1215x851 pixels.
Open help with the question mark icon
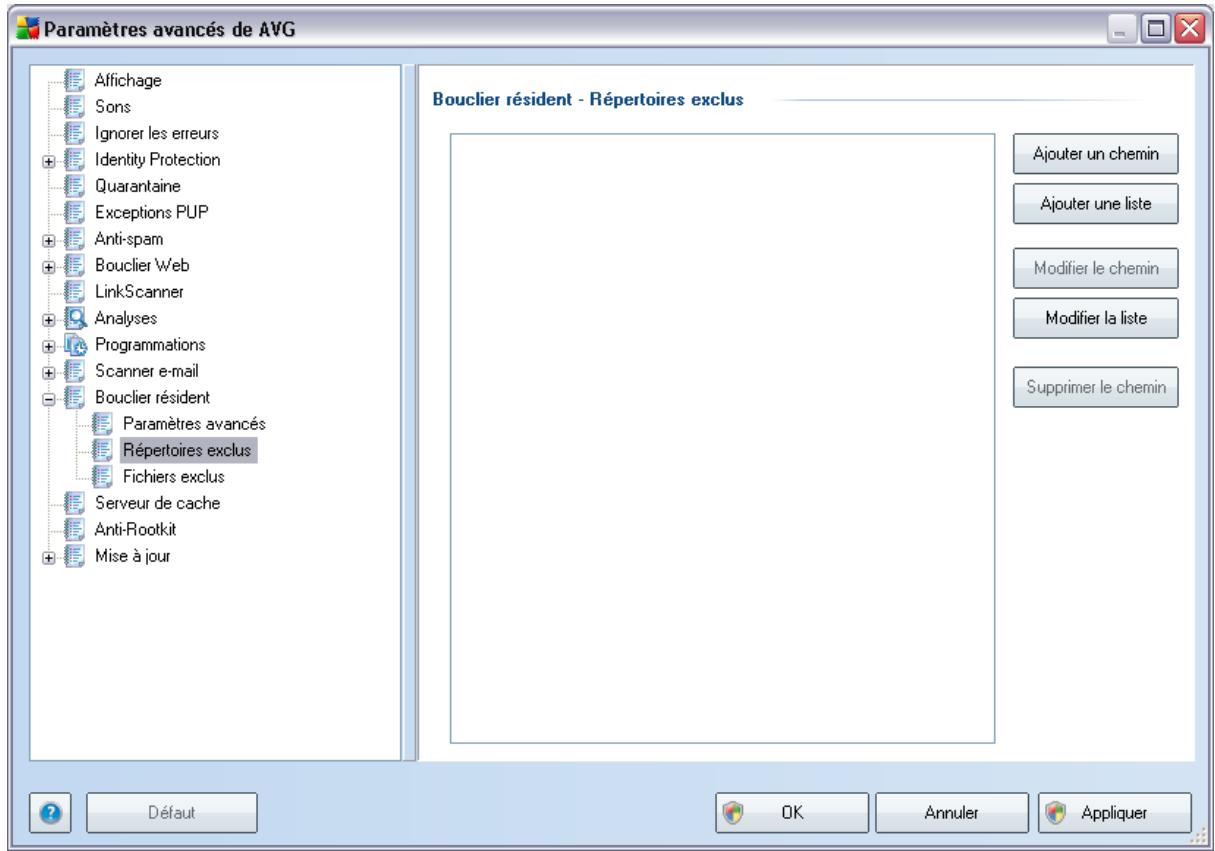[x=48, y=813]
